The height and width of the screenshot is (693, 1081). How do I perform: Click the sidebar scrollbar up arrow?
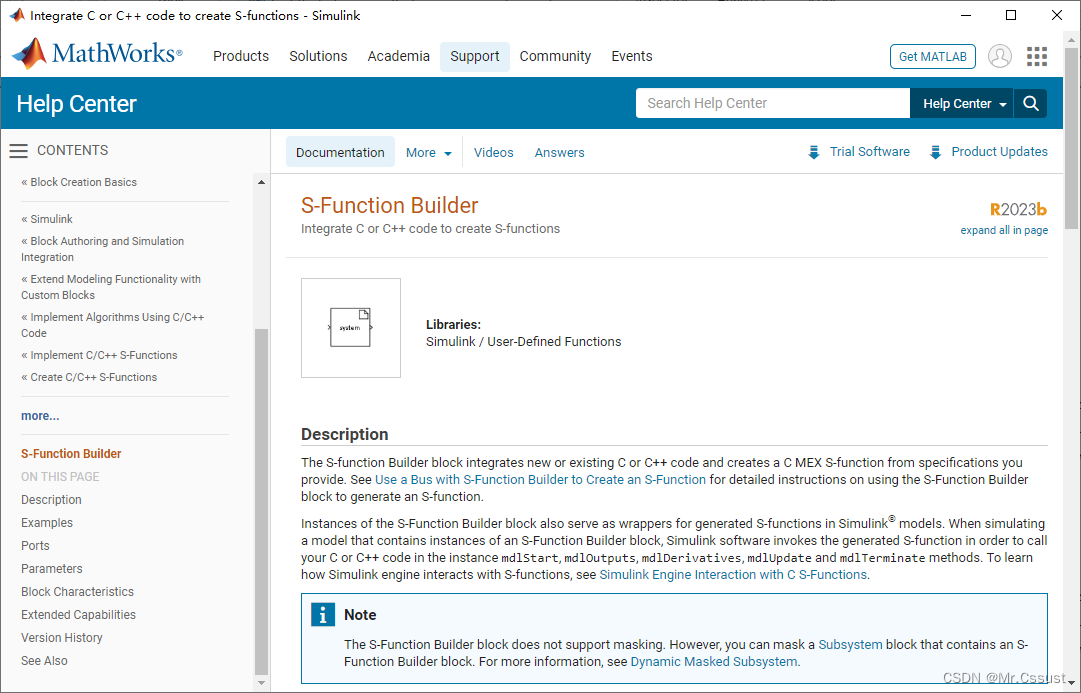[261, 182]
